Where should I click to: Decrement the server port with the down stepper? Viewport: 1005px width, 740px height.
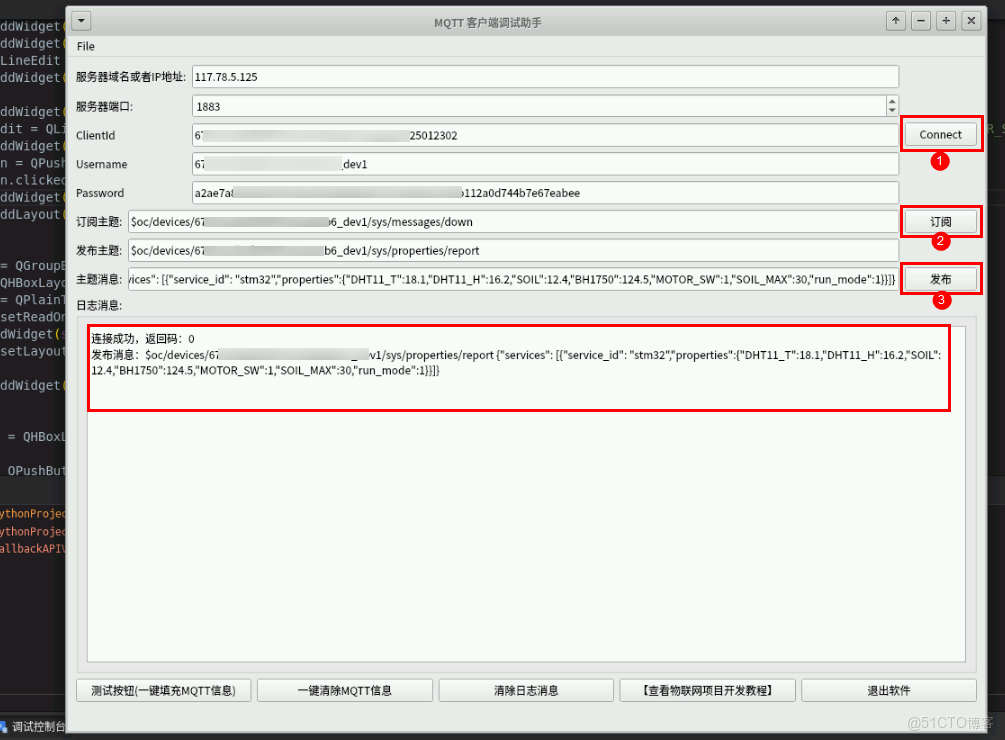pyautogui.click(x=891, y=110)
